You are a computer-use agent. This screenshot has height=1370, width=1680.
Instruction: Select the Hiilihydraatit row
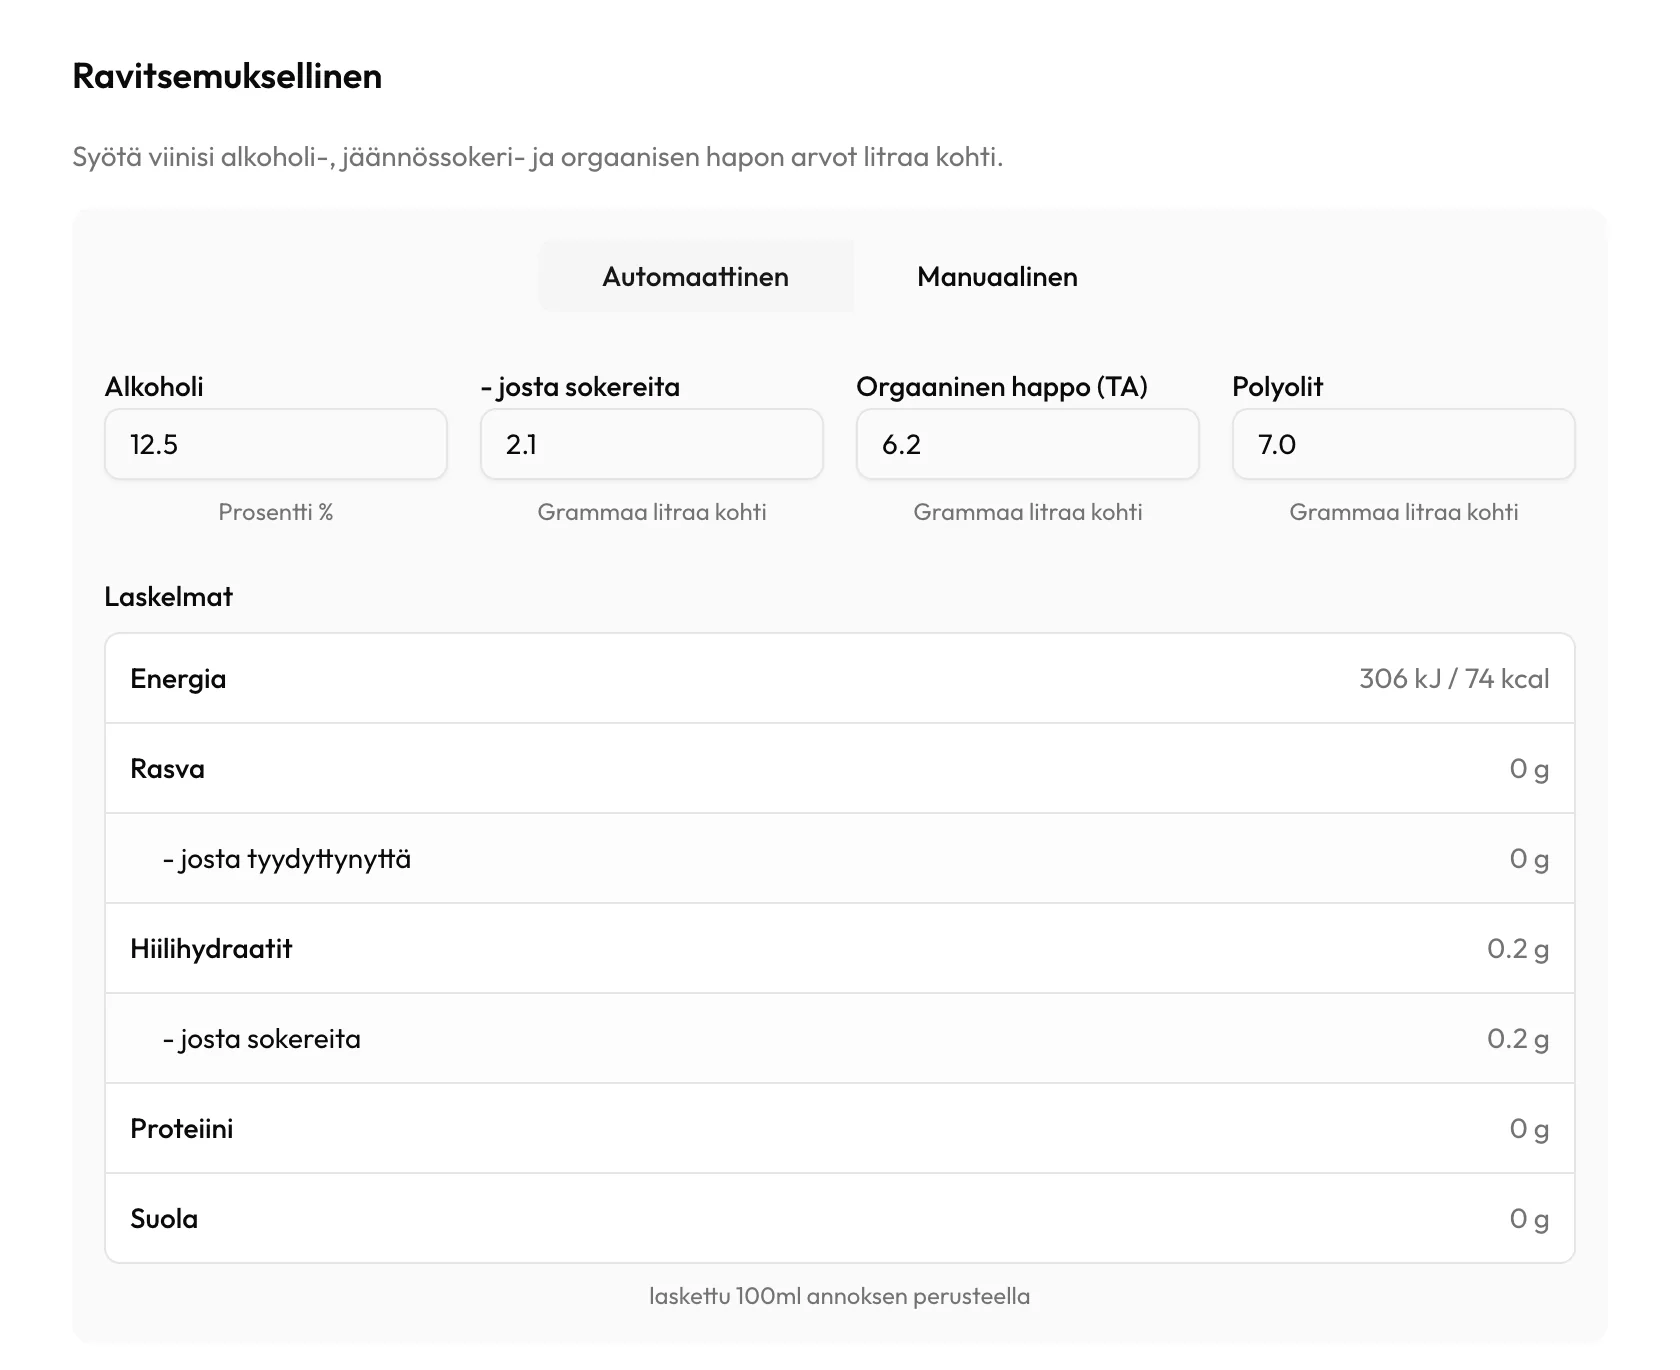click(x=840, y=948)
